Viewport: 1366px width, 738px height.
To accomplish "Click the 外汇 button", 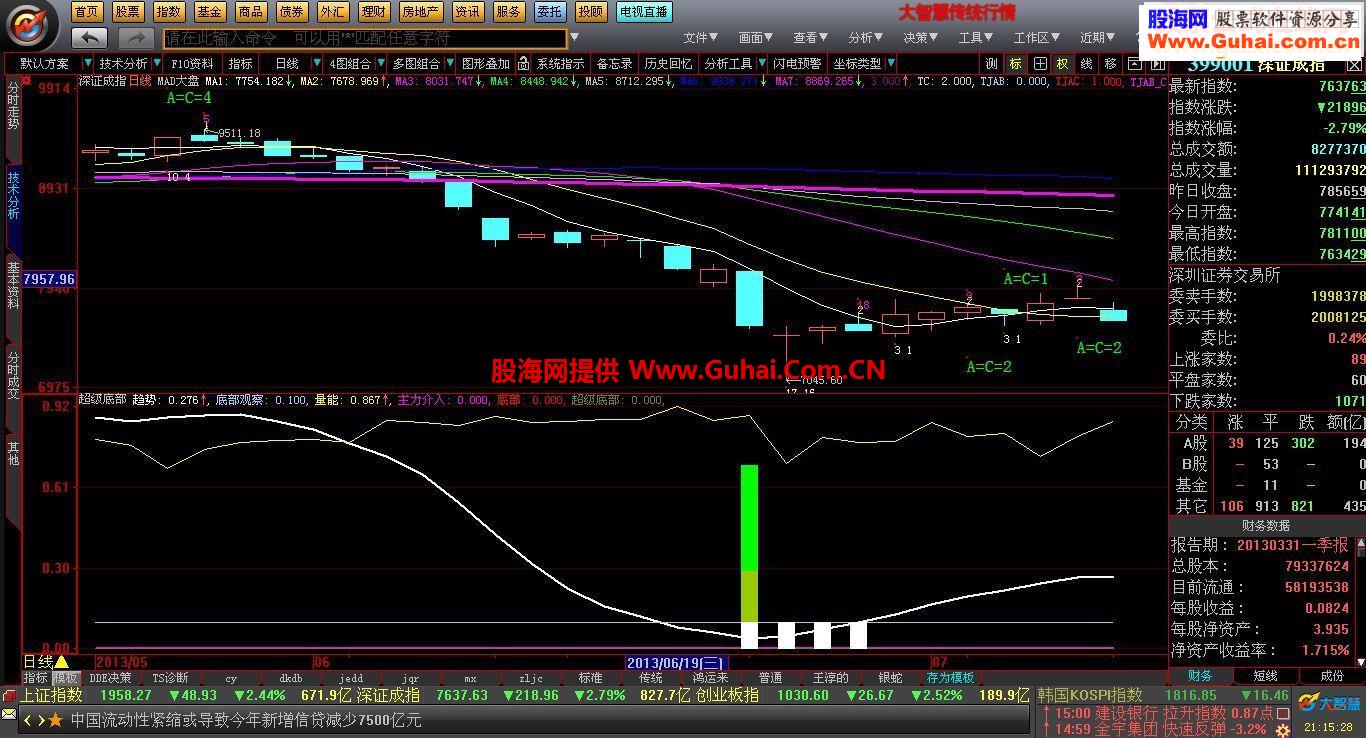I will (332, 12).
